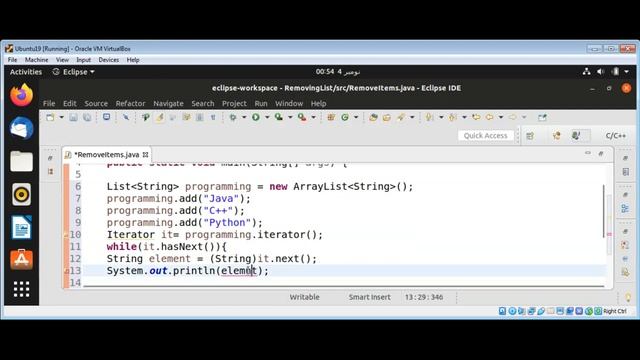Open a terminal with the blue monitor icon

tap(107, 117)
